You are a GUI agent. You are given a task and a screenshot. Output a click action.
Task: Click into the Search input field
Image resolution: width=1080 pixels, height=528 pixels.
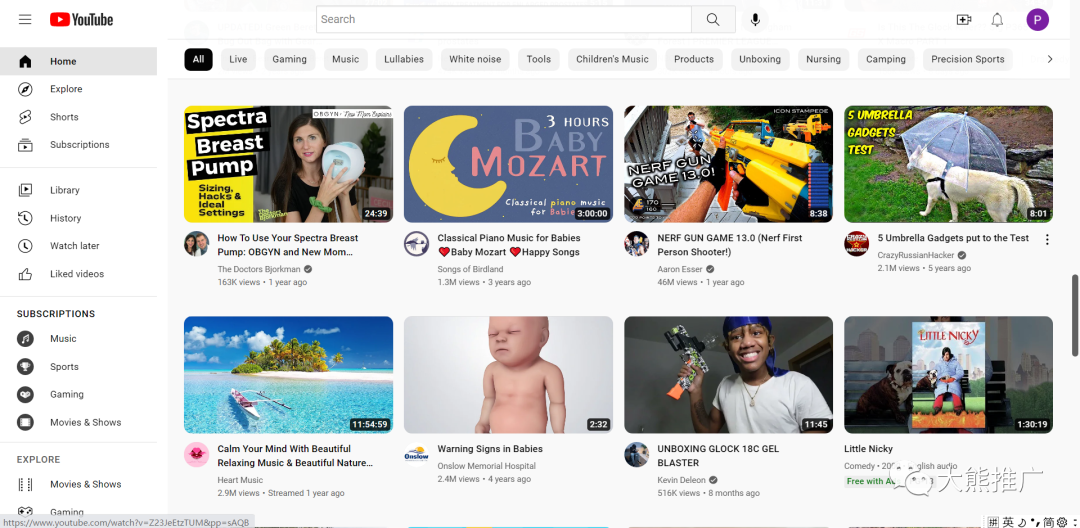click(x=503, y=20)
